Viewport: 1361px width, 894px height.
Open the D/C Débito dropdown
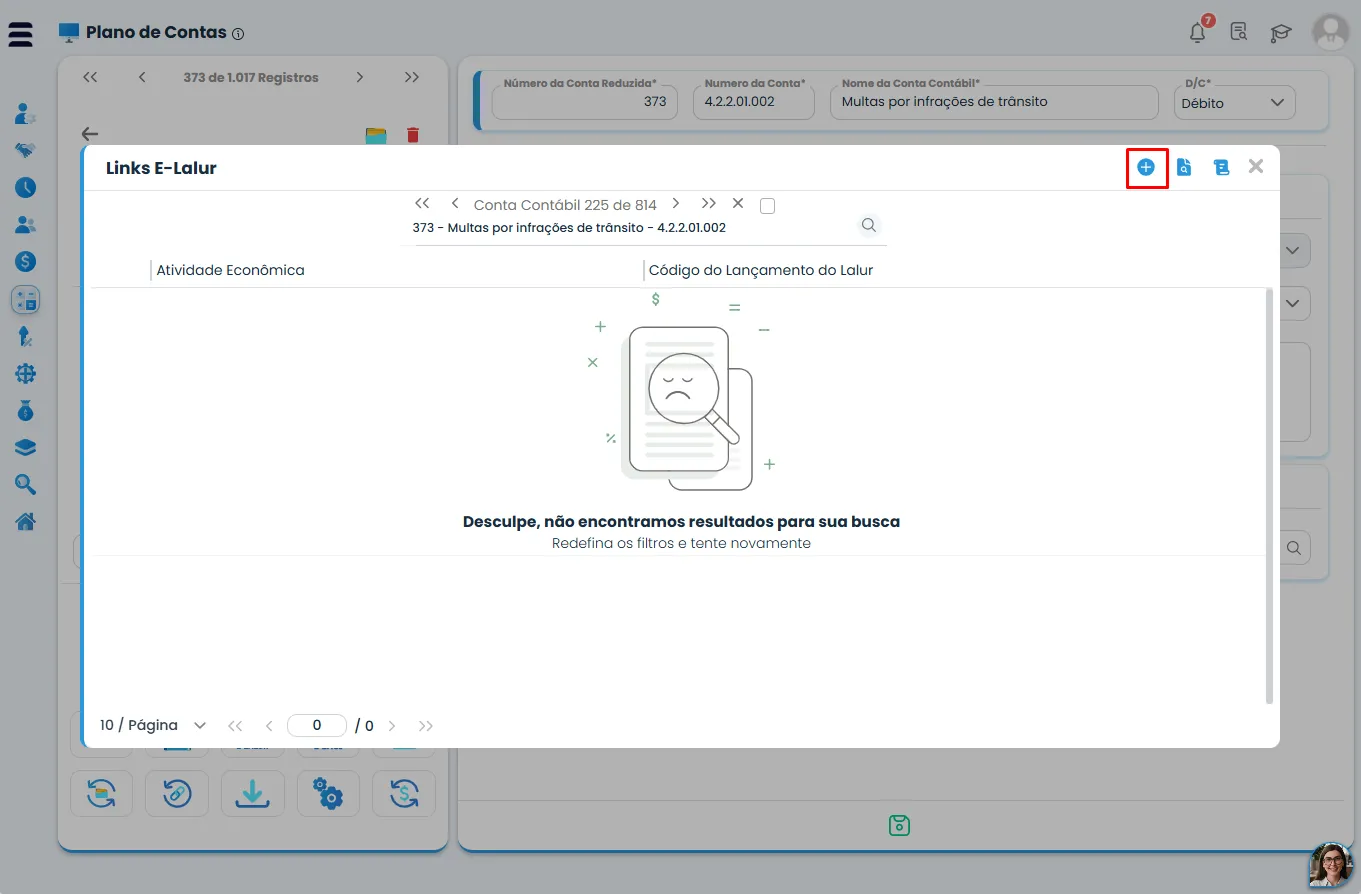pos(1234,102)
